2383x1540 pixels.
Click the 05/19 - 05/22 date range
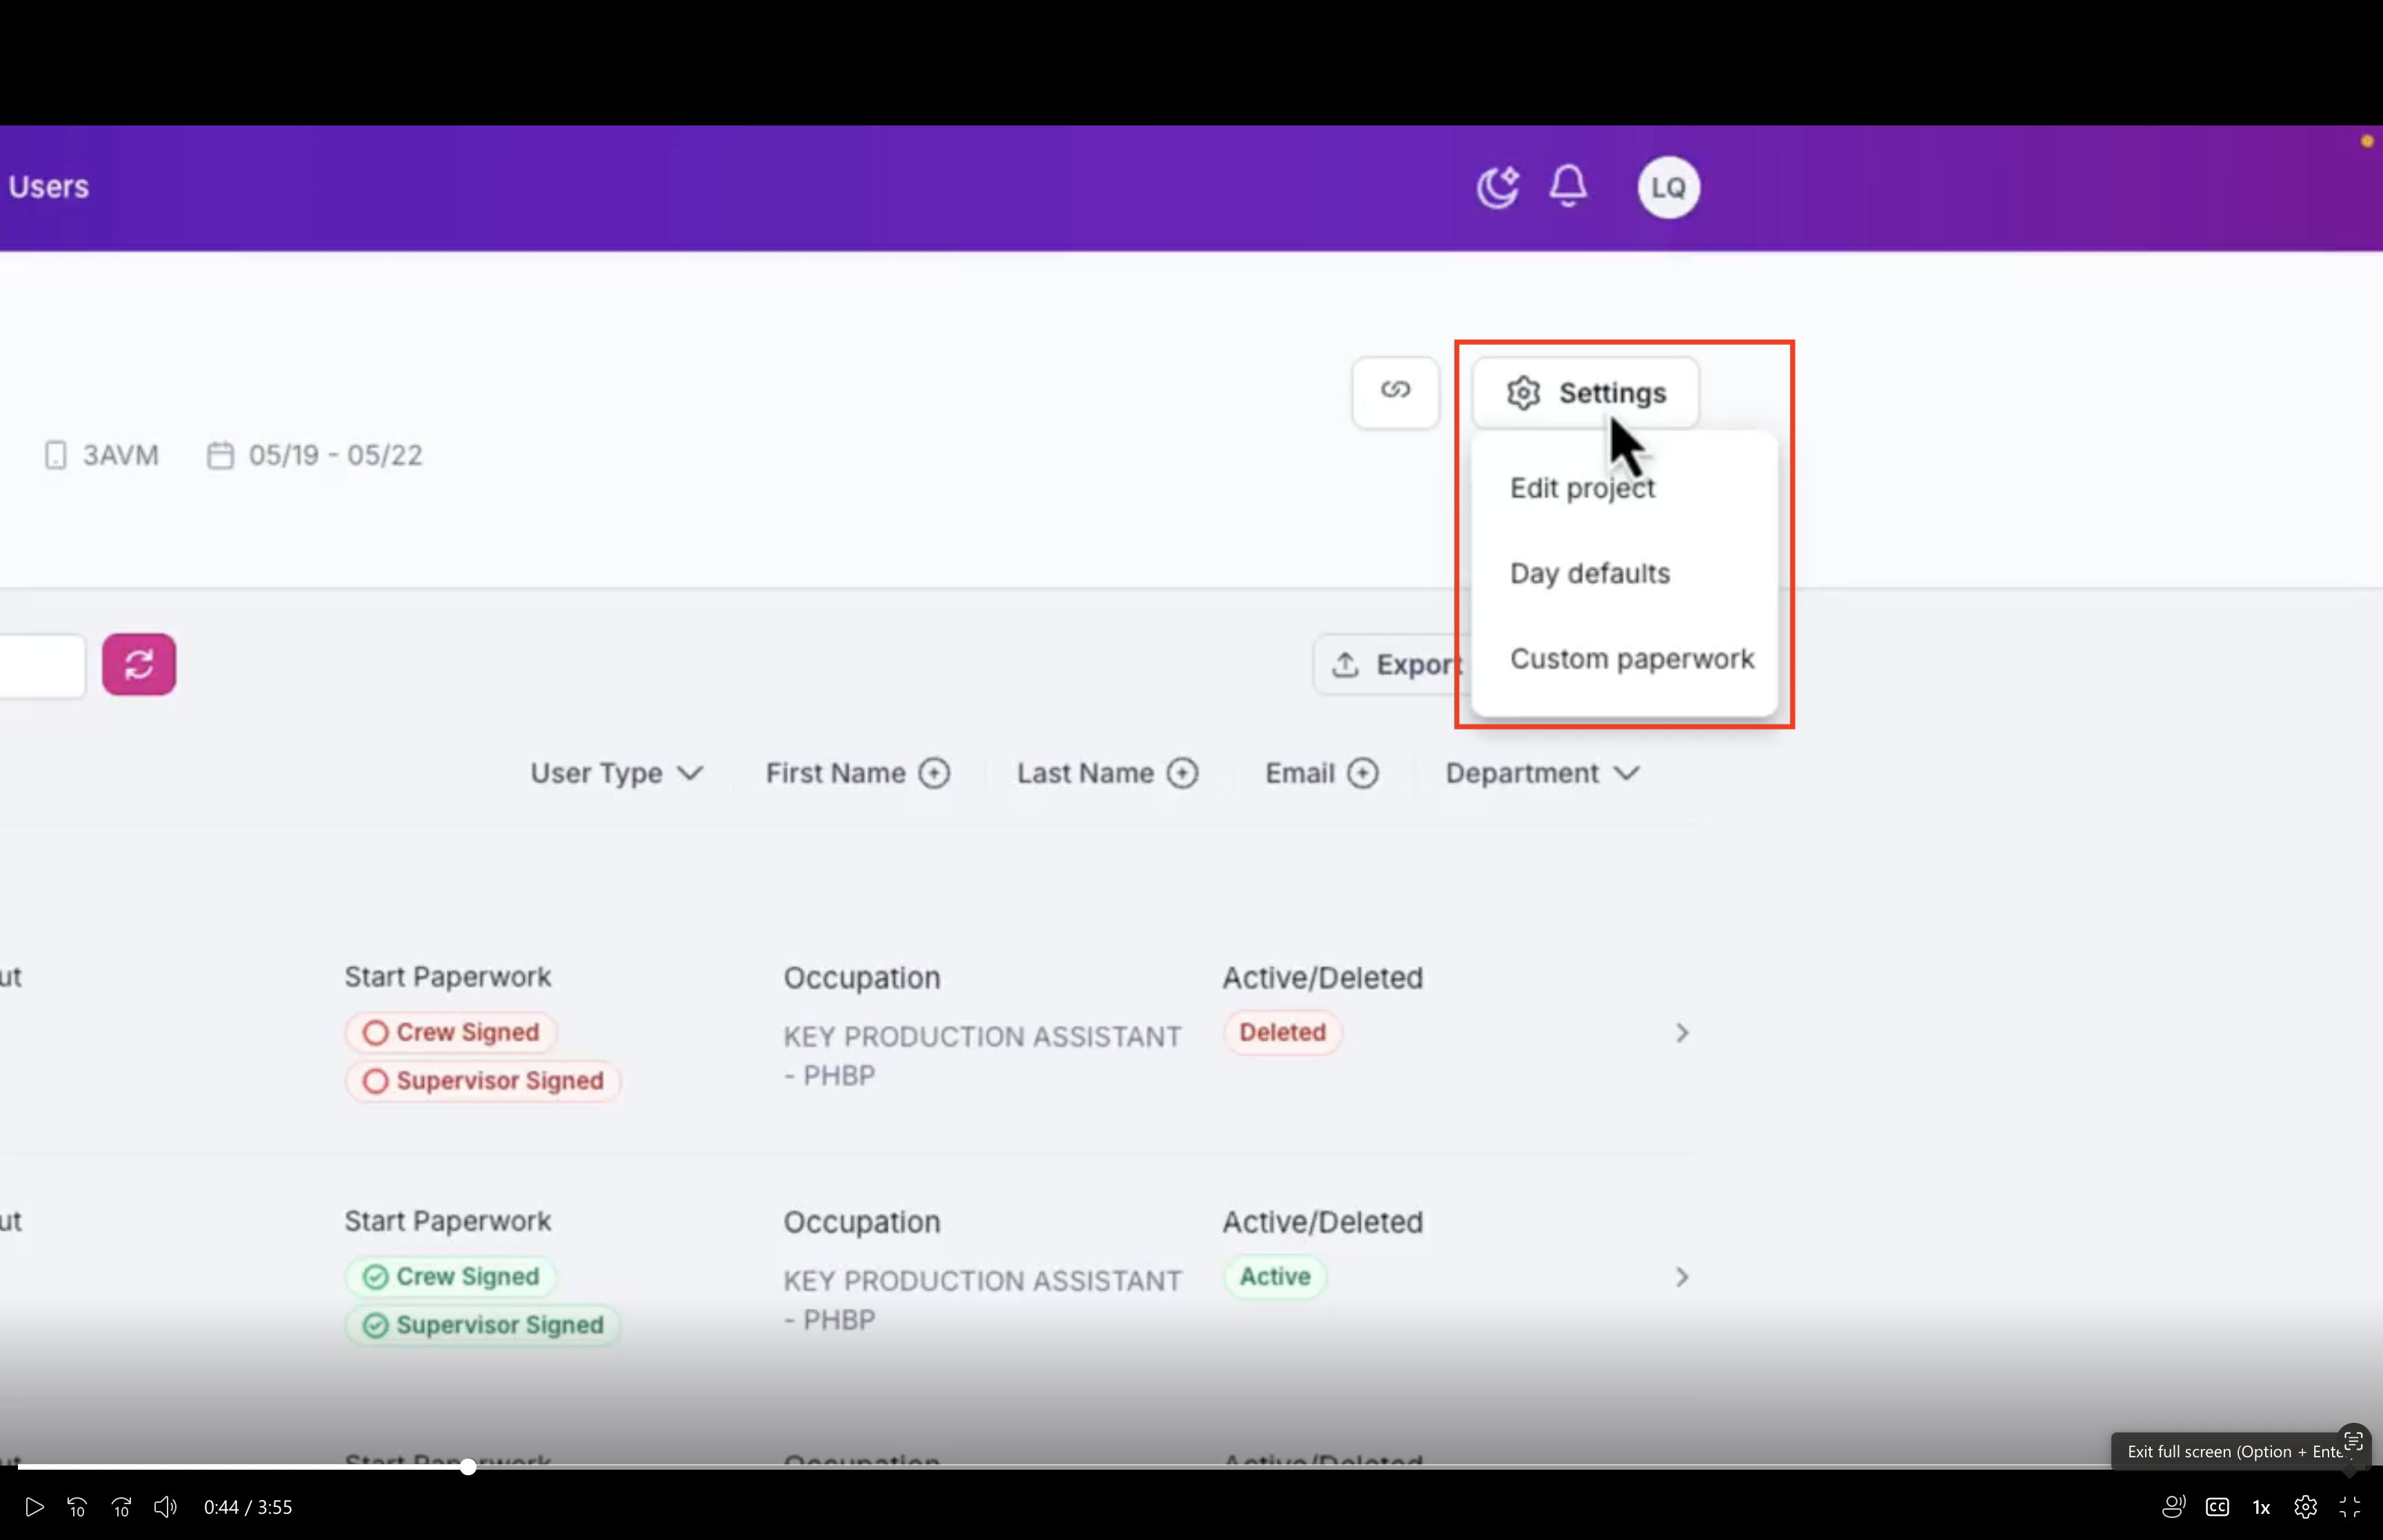[x=335, y=455]
